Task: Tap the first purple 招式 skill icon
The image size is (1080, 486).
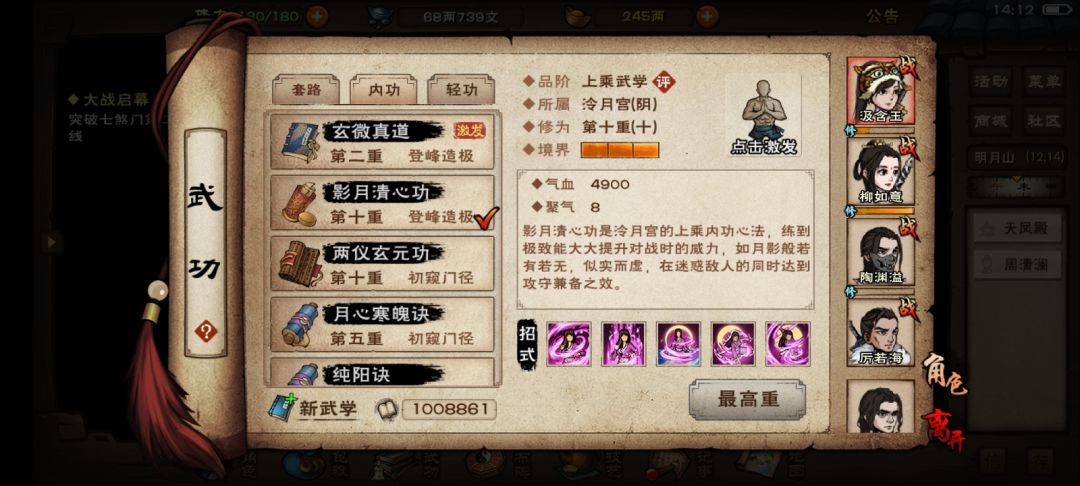Action: (568, 344)
